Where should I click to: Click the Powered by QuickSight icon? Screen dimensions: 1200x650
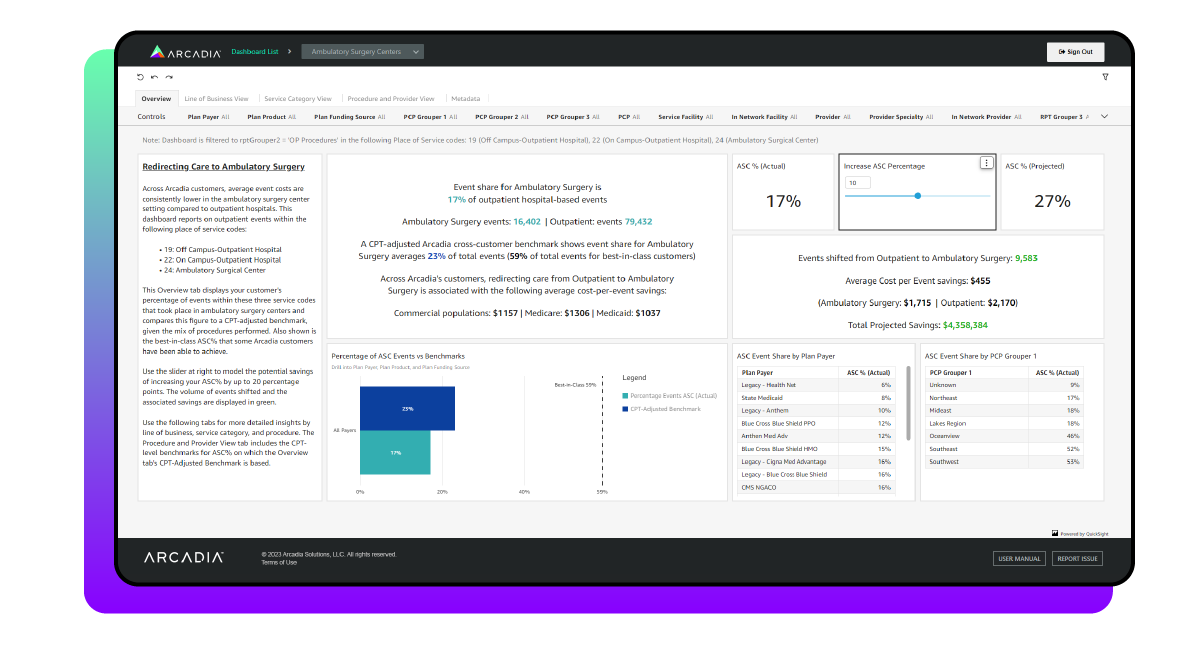[x=1055, y=533]
